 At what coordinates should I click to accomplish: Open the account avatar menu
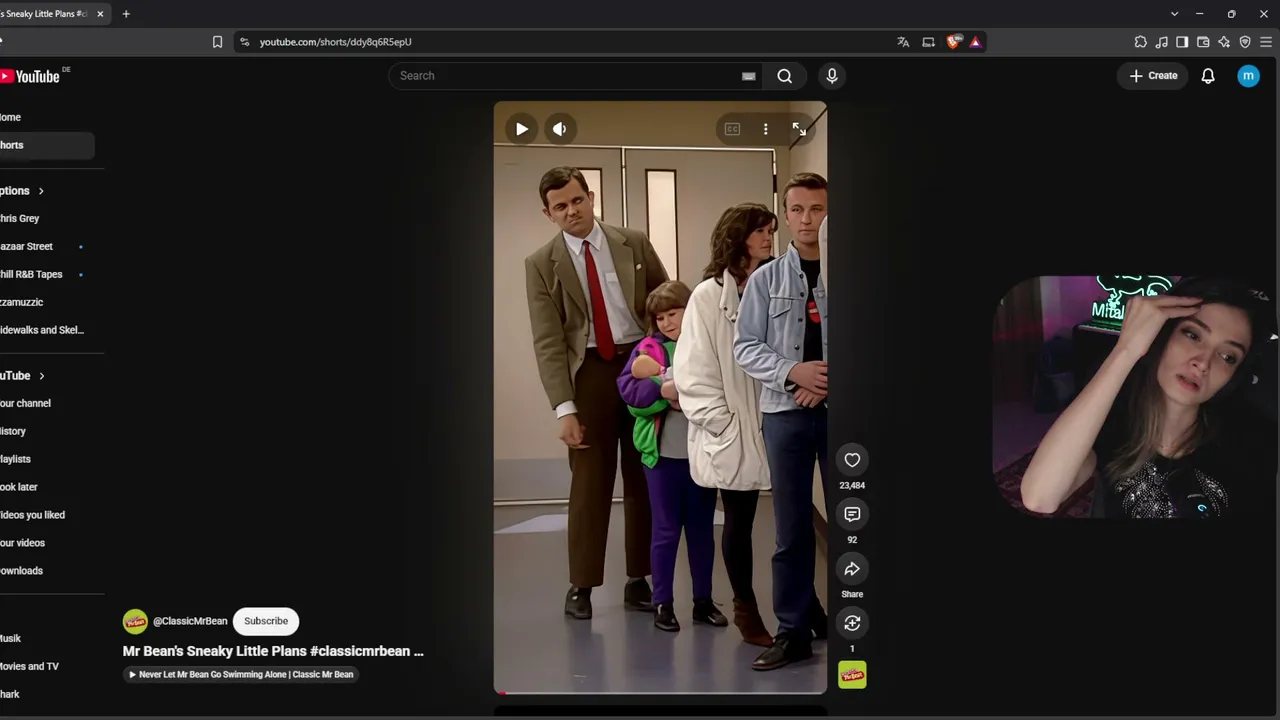click(1249, 76)
